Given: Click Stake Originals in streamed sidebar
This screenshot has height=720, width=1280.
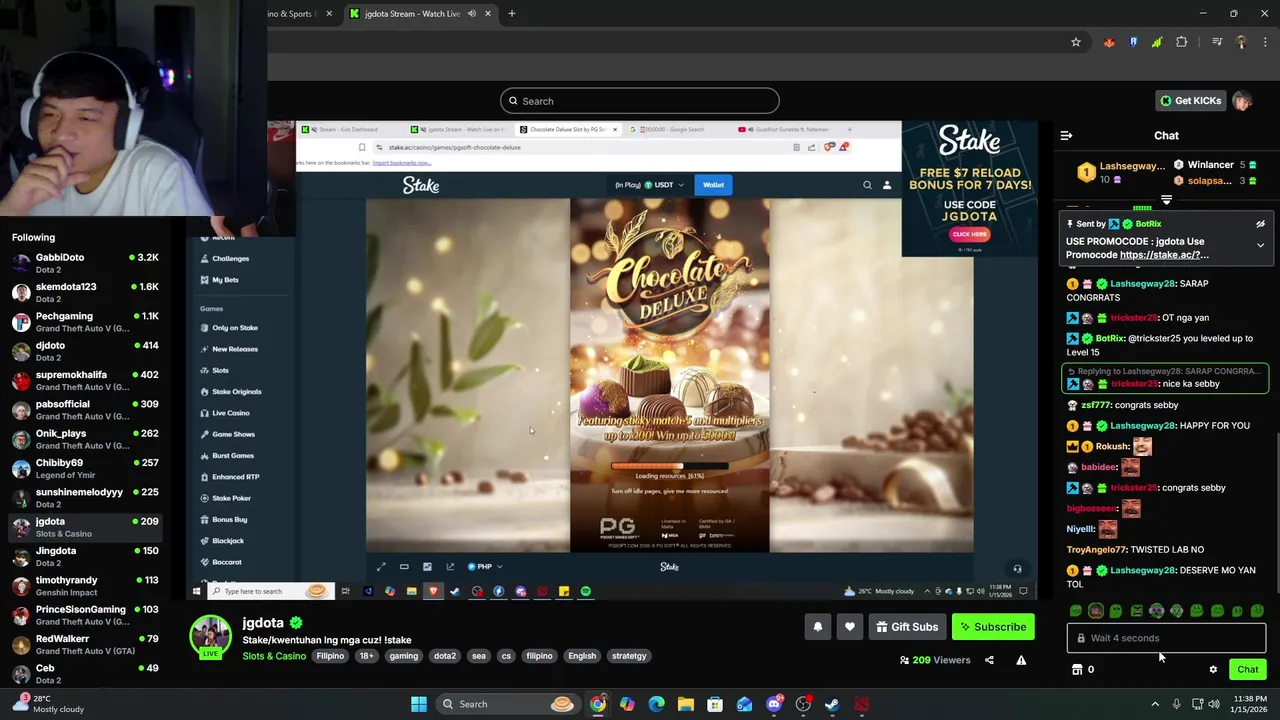Looking at the screenshot, I should [236, 392].
